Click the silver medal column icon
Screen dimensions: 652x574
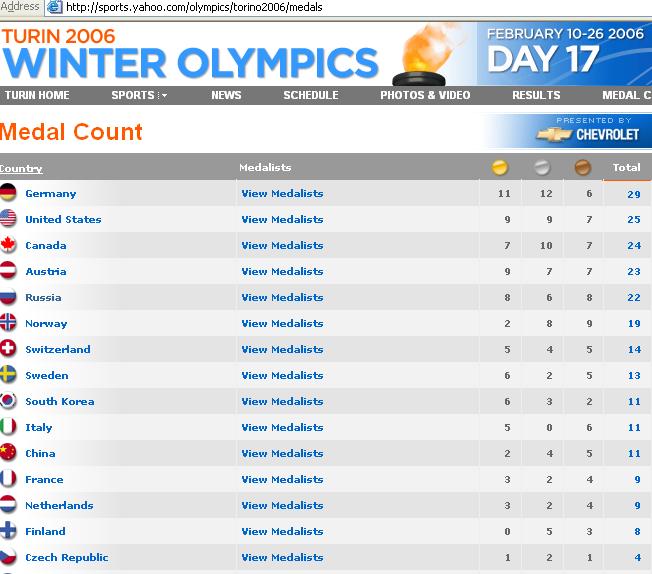[542, 168]
